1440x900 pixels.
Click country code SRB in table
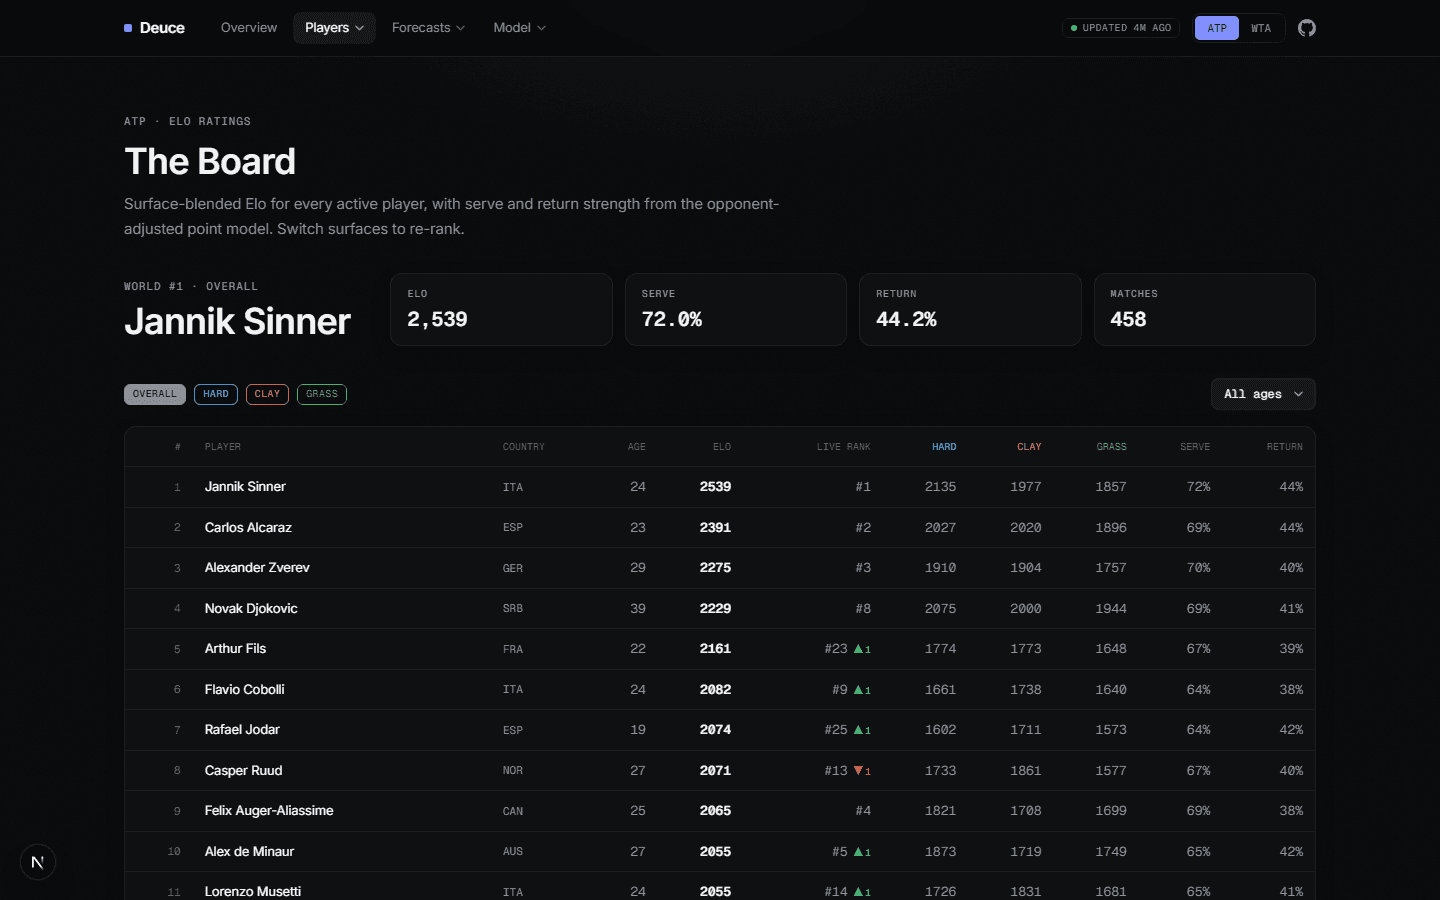513,609
